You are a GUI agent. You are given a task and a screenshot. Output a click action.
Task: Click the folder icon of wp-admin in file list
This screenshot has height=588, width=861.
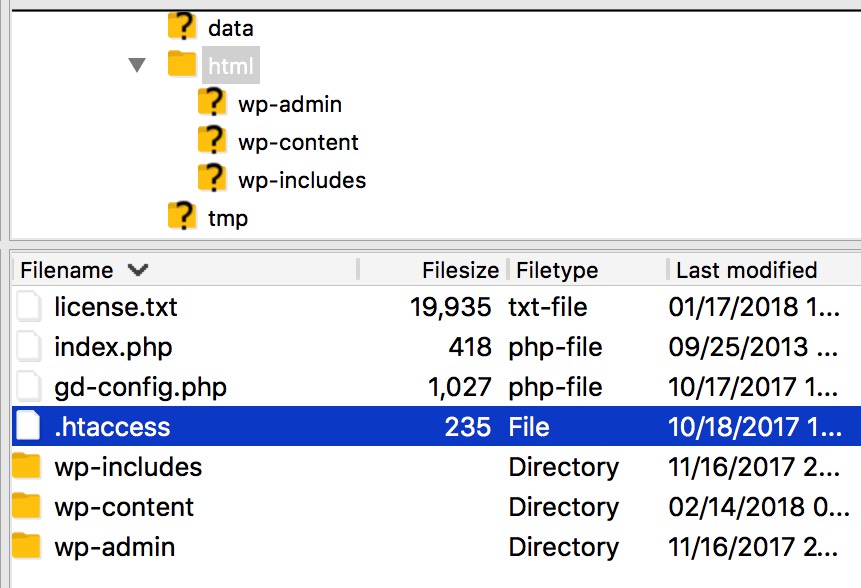(27, 547)
